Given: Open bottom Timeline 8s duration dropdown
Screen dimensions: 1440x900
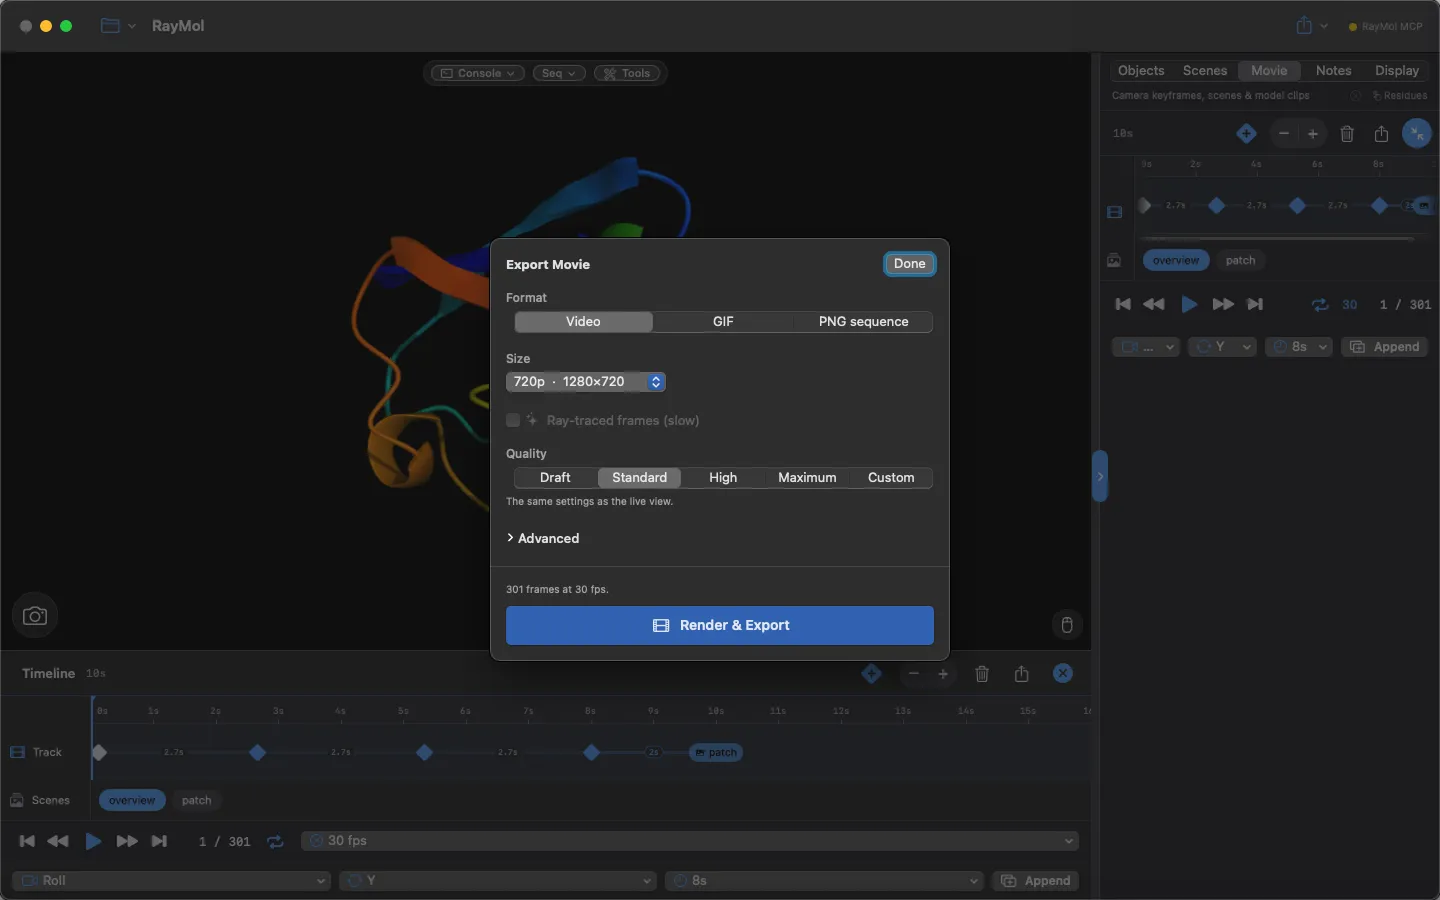Looking at the screenshot, I should tap(824, 881).
